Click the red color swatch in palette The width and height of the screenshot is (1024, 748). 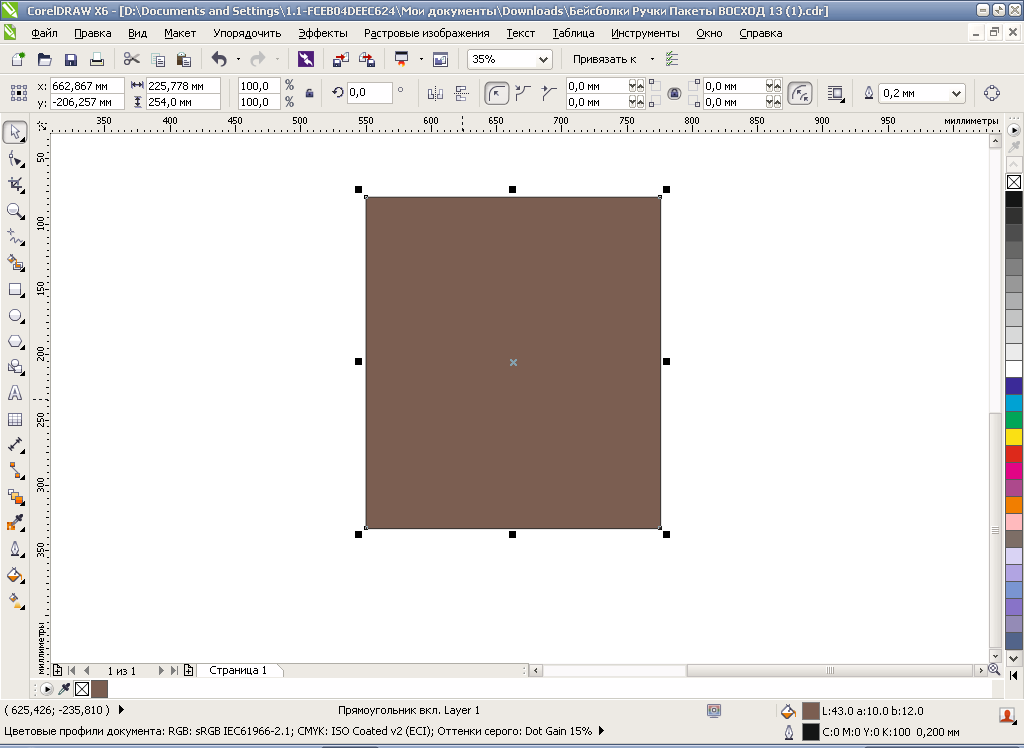(x=1014, y=454)
